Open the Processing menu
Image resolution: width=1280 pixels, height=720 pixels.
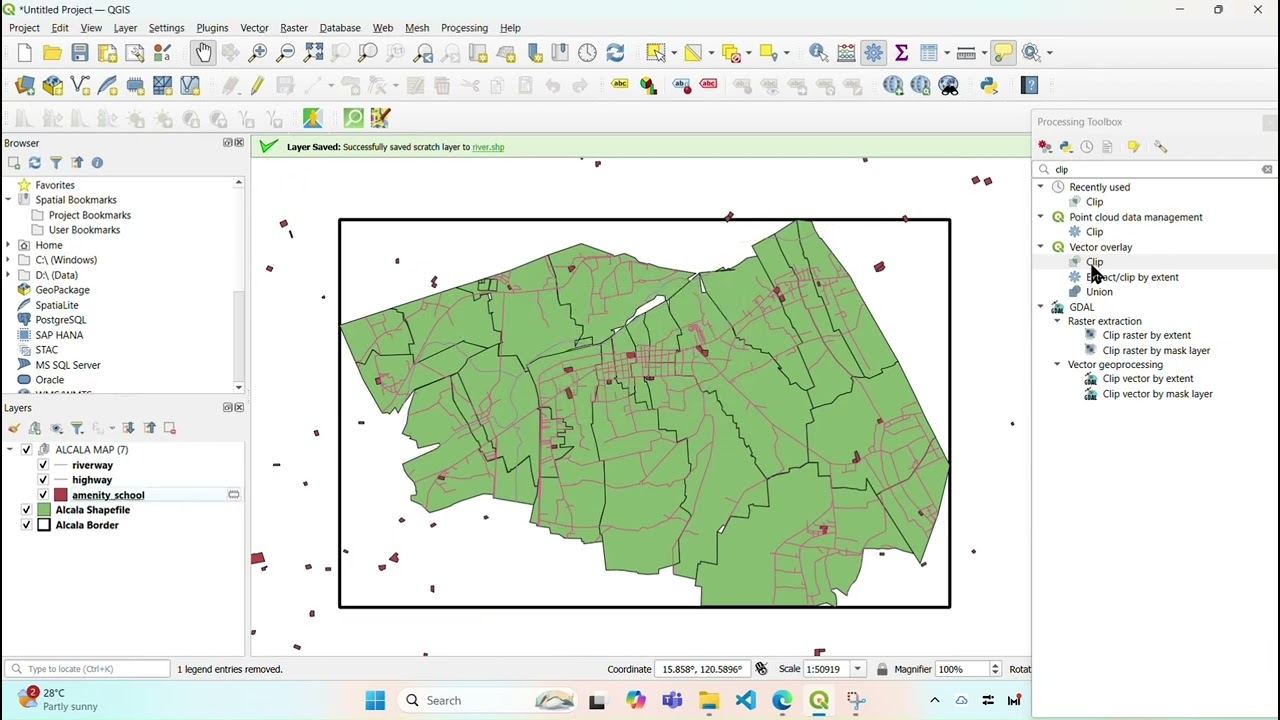click(x=464, y=28)
